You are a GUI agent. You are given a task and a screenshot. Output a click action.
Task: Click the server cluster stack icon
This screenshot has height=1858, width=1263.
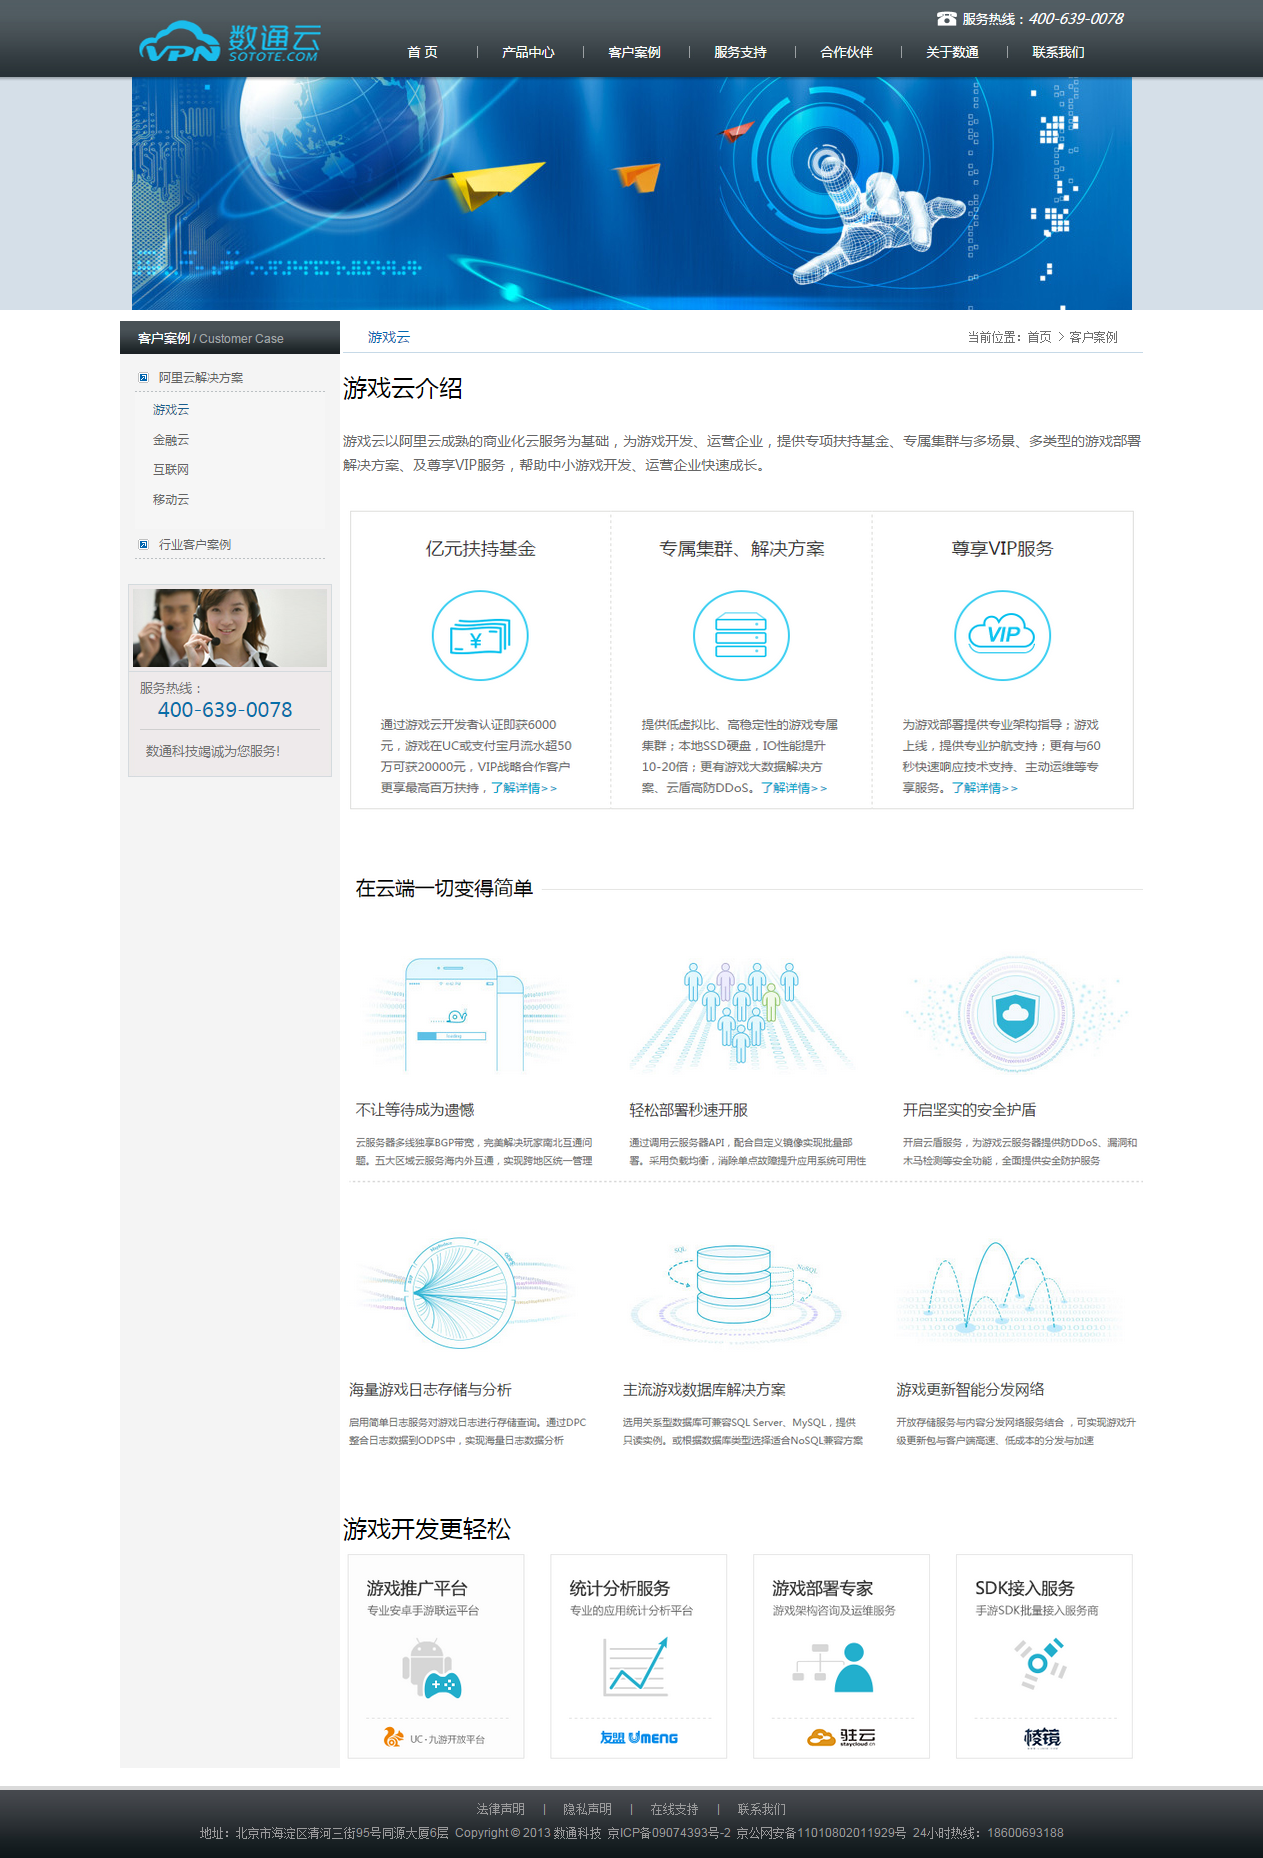[741, 636]
